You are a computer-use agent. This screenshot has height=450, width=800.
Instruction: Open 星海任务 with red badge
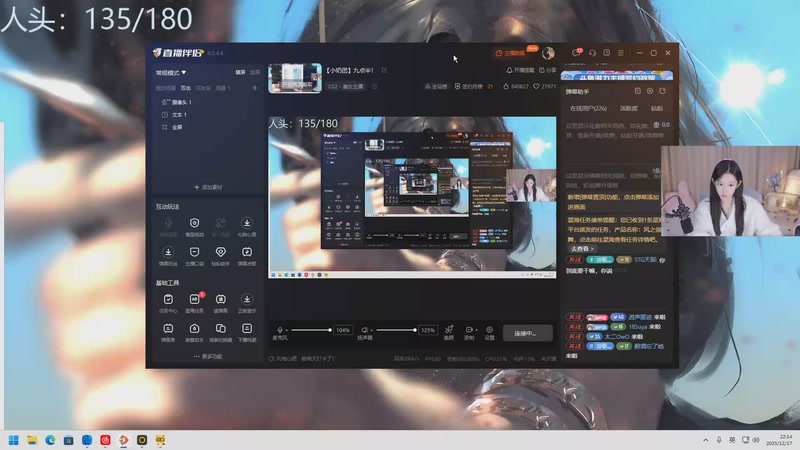(x=194, y=303)
